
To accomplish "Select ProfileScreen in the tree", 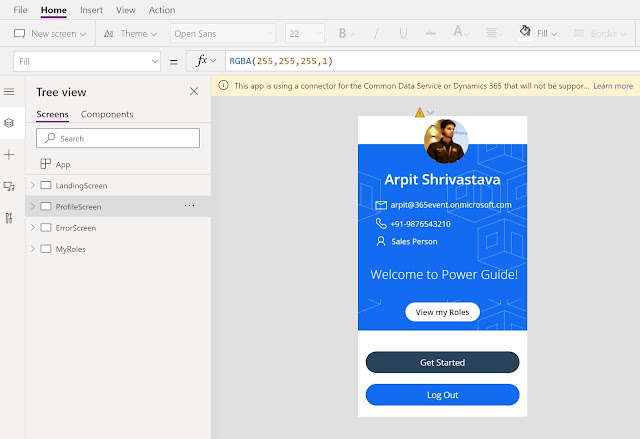I will (x=78, y=207).
